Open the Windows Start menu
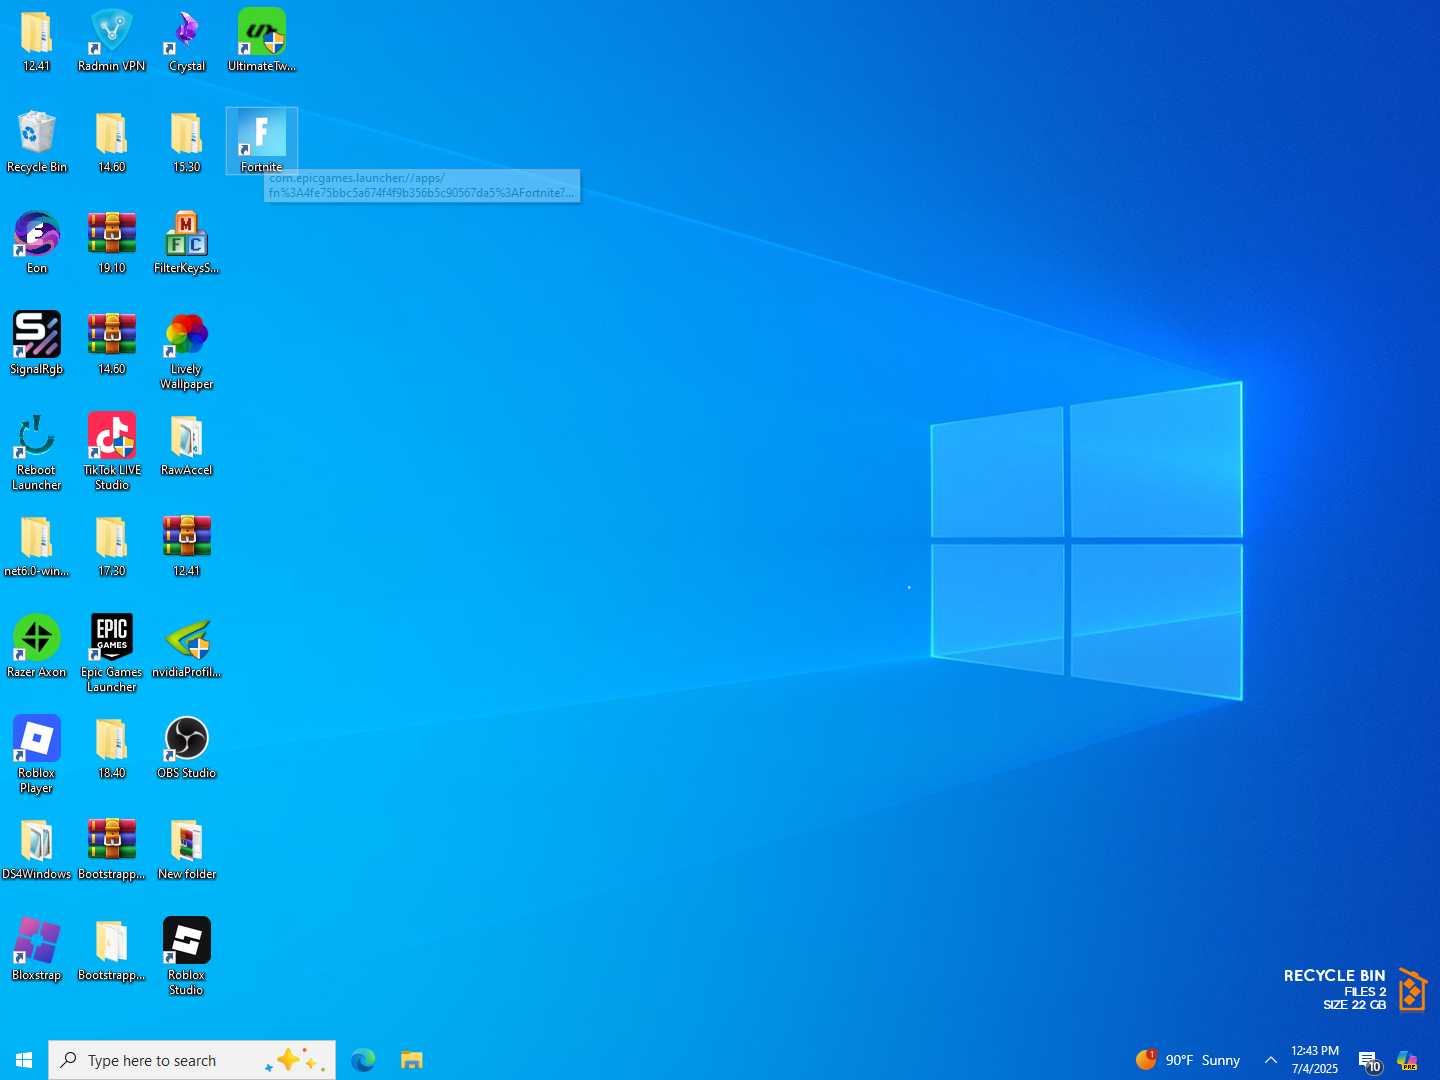The width and height of the screenshot is (1440, 1080). (x=24, y=1060)
